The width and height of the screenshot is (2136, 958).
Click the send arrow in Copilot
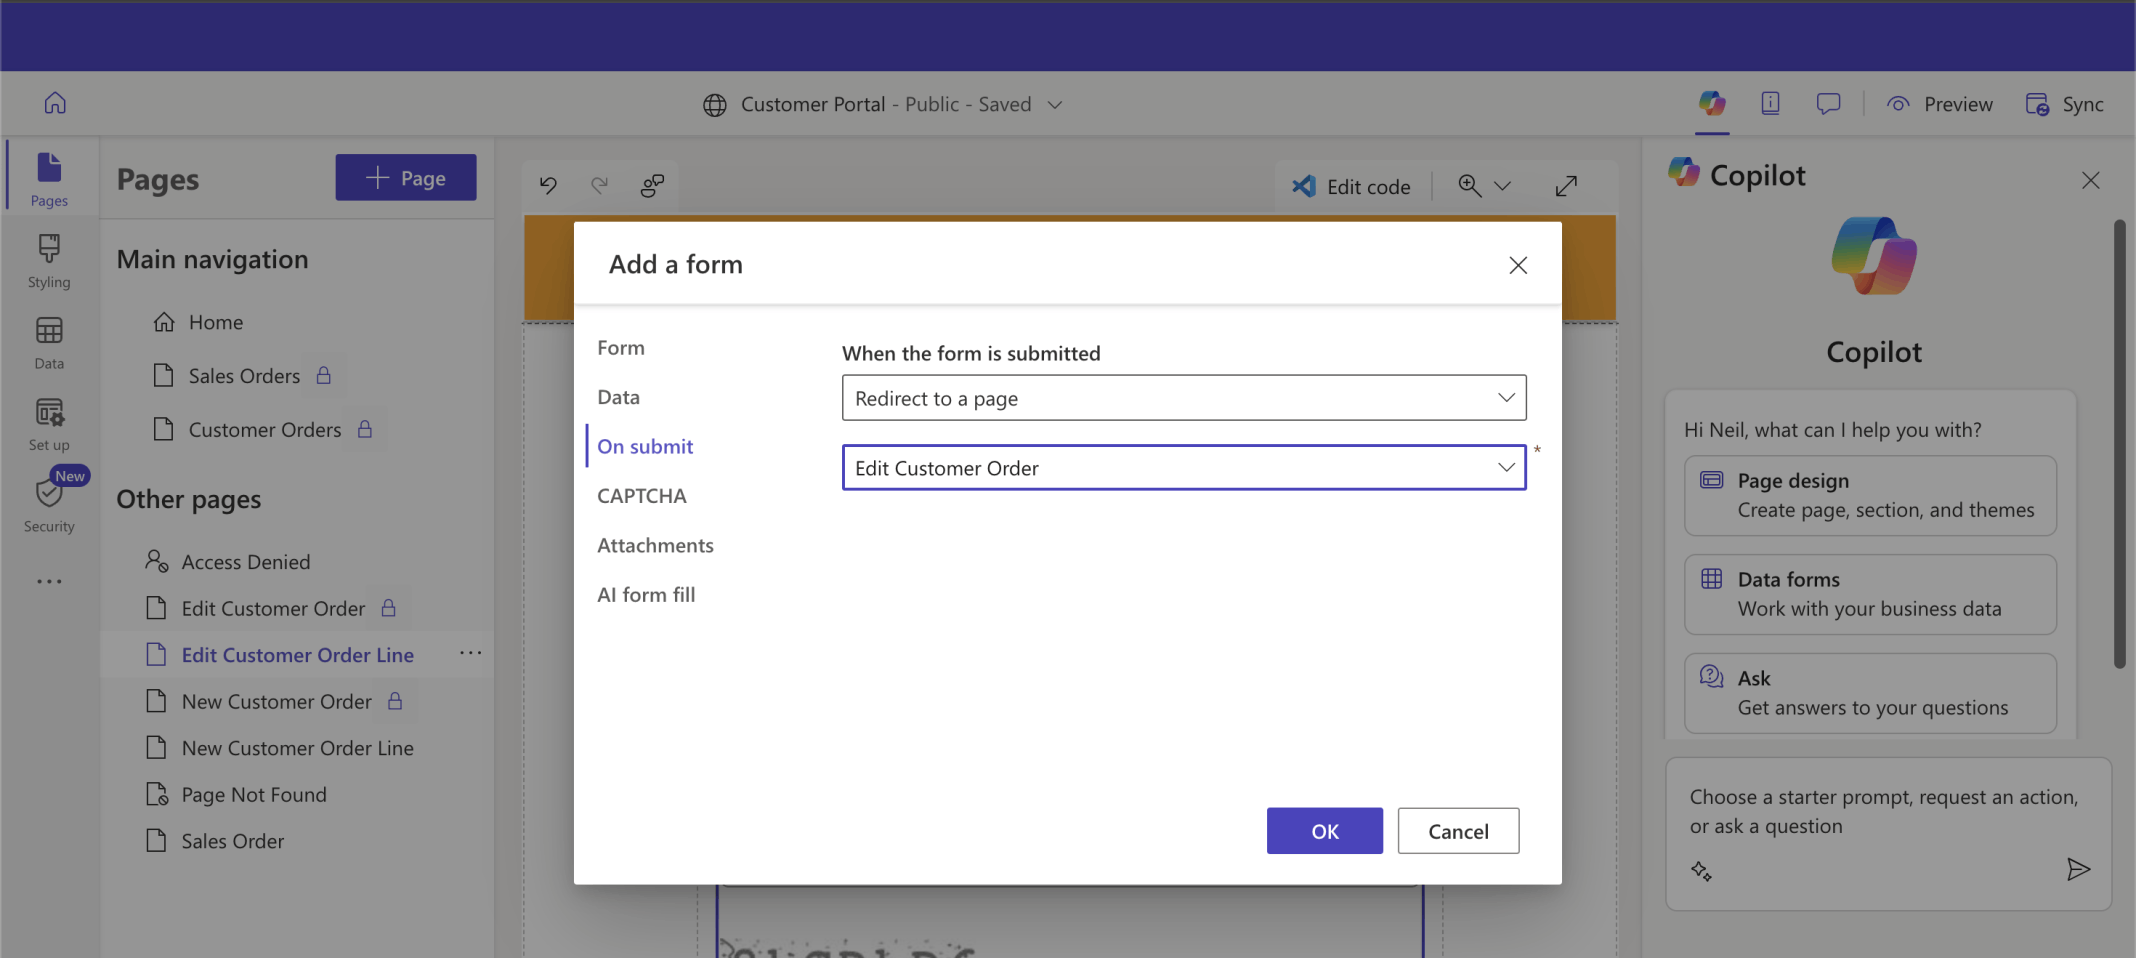coord(2078,869)
